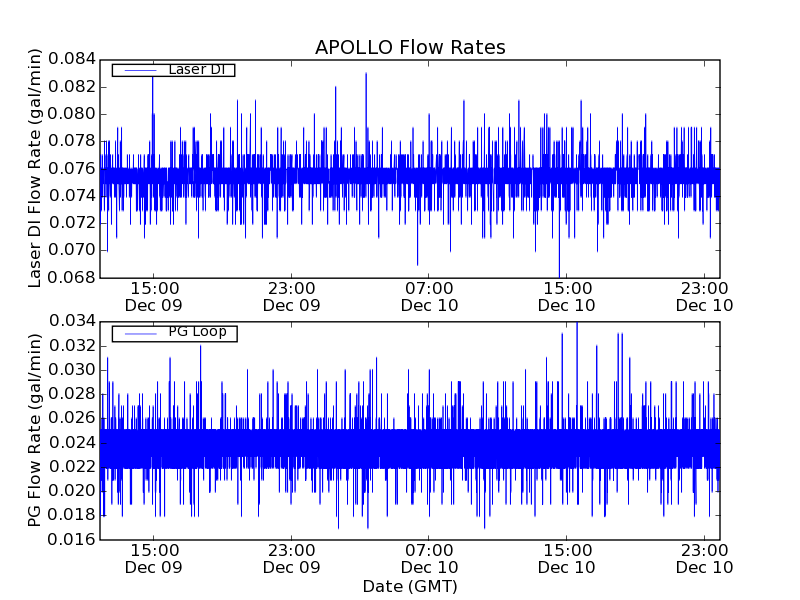Click the 0.084 tick on Laser DI axis
Image resolution: width=800 pixels, height=600 pixels.
(72, 59)
